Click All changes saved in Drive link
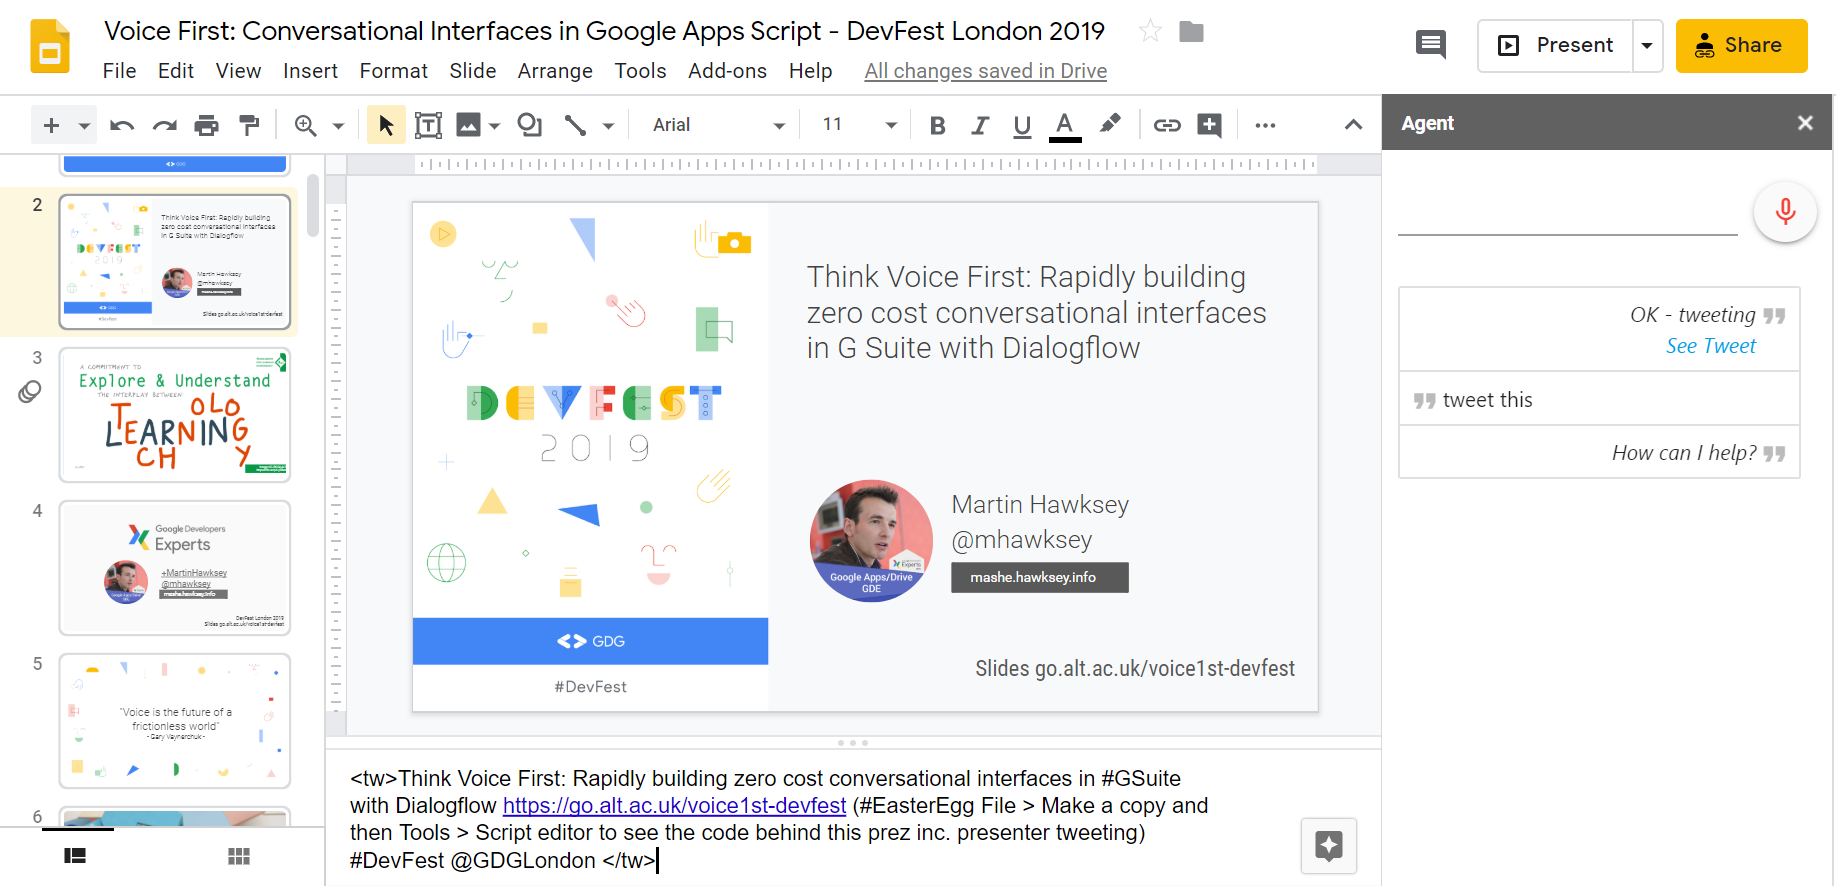The height and width of the screenshot is (886, 1836). (x=985, y=71)
